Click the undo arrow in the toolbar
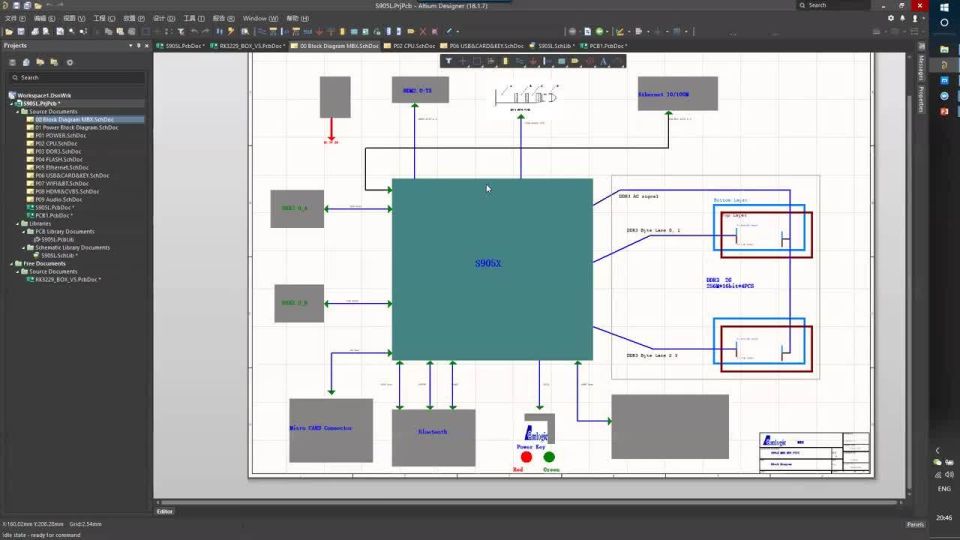Screen dimensions: 960x540 click(x=194, y=31)
